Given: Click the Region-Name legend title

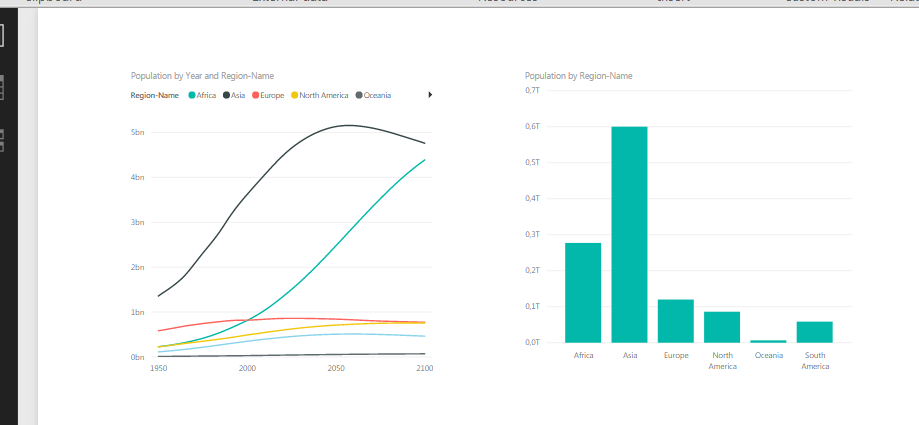Looking at the screenshot, I should pyautogui.click(x=155, y=95).
